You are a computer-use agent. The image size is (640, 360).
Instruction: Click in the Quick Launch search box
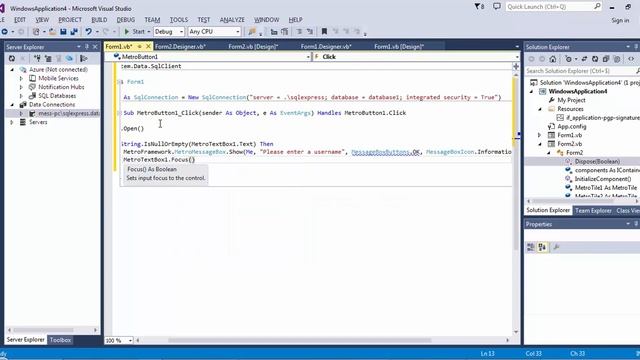(x=553, y=7)
